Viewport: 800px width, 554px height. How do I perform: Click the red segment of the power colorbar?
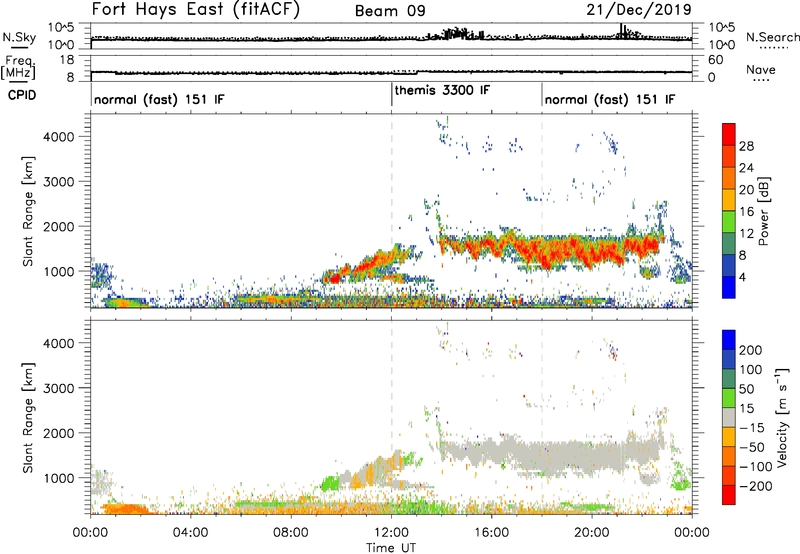coord(729,134)
